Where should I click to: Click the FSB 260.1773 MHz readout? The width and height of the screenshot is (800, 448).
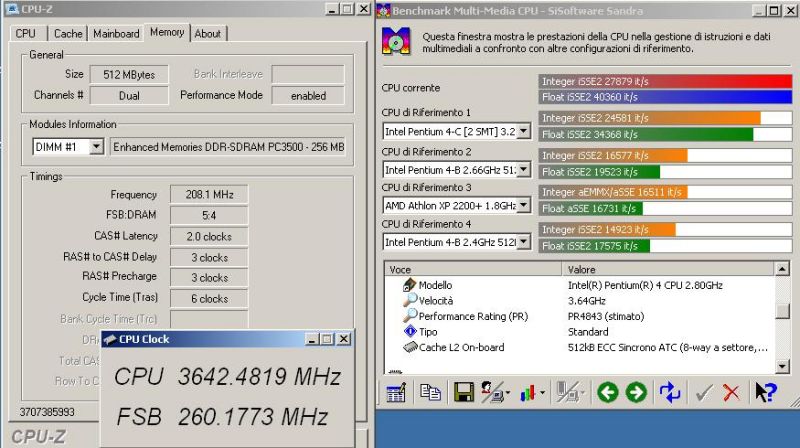point(222,417)
